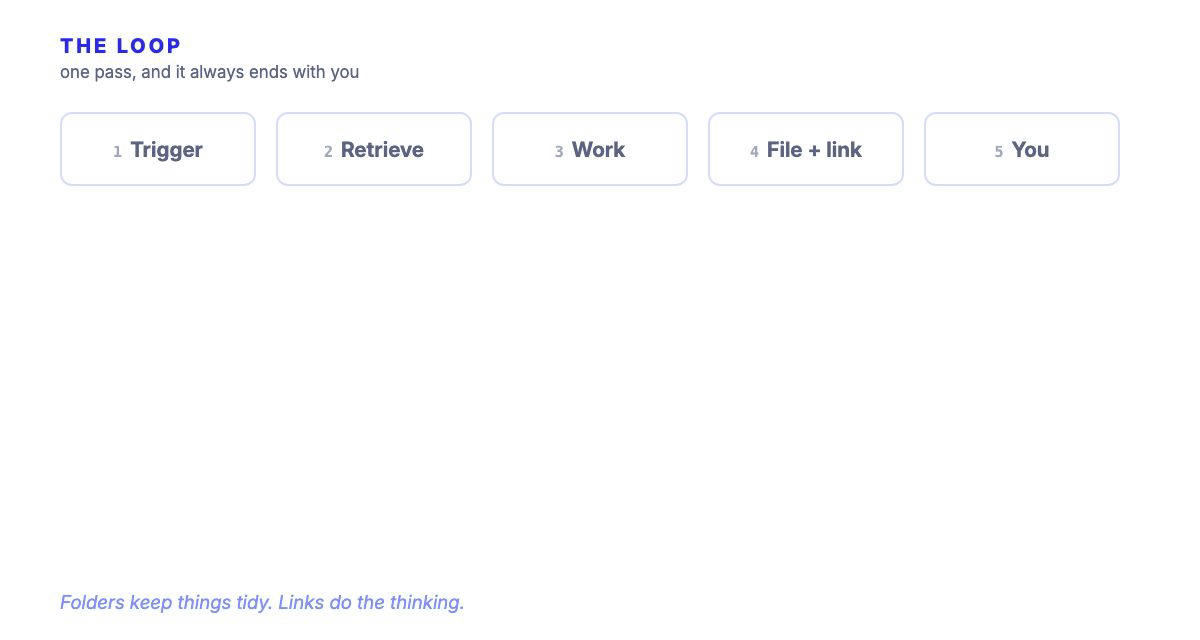Viewport: 1200px width, 640px height.
Task: Click the number 4 beside File + link
Action: point(754,152)
